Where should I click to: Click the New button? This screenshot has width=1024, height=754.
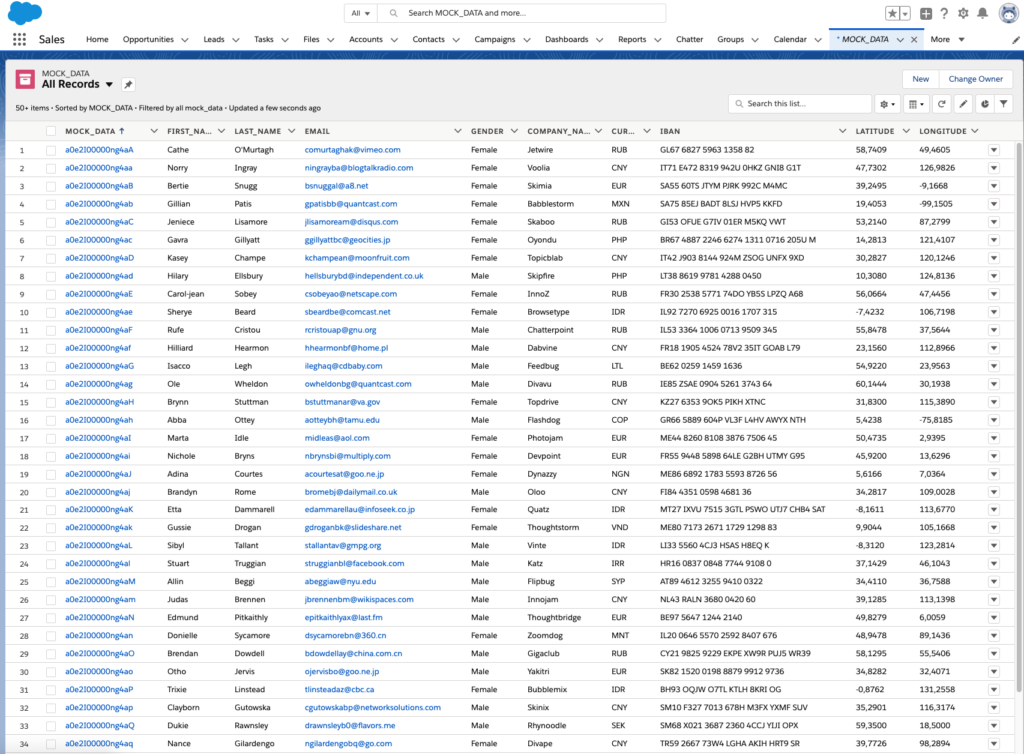pos(920,79)
